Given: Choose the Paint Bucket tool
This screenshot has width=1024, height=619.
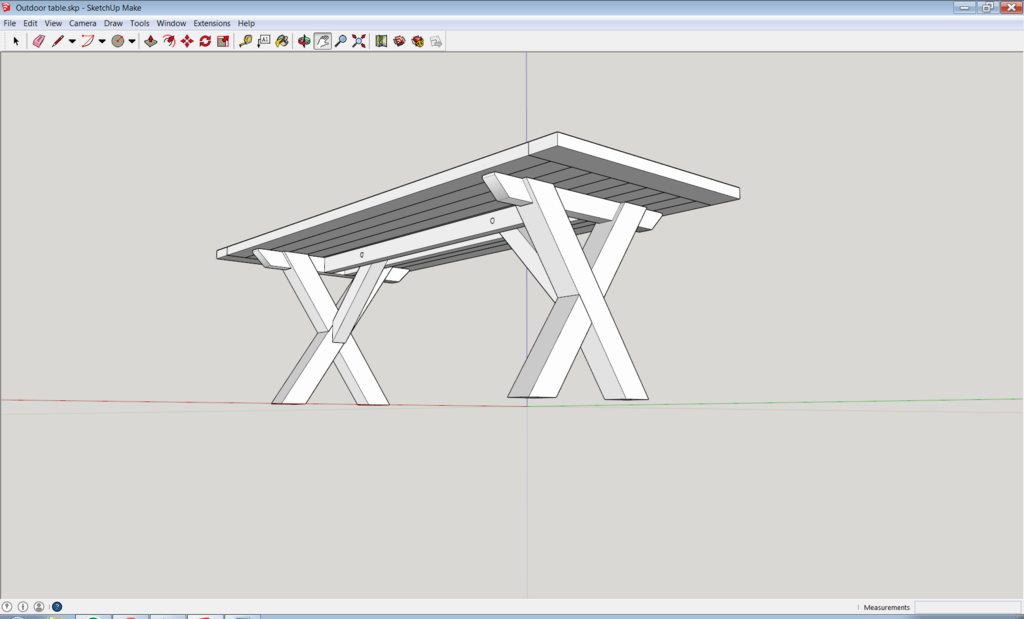Looking at the screenshot, I should [282, 41].
